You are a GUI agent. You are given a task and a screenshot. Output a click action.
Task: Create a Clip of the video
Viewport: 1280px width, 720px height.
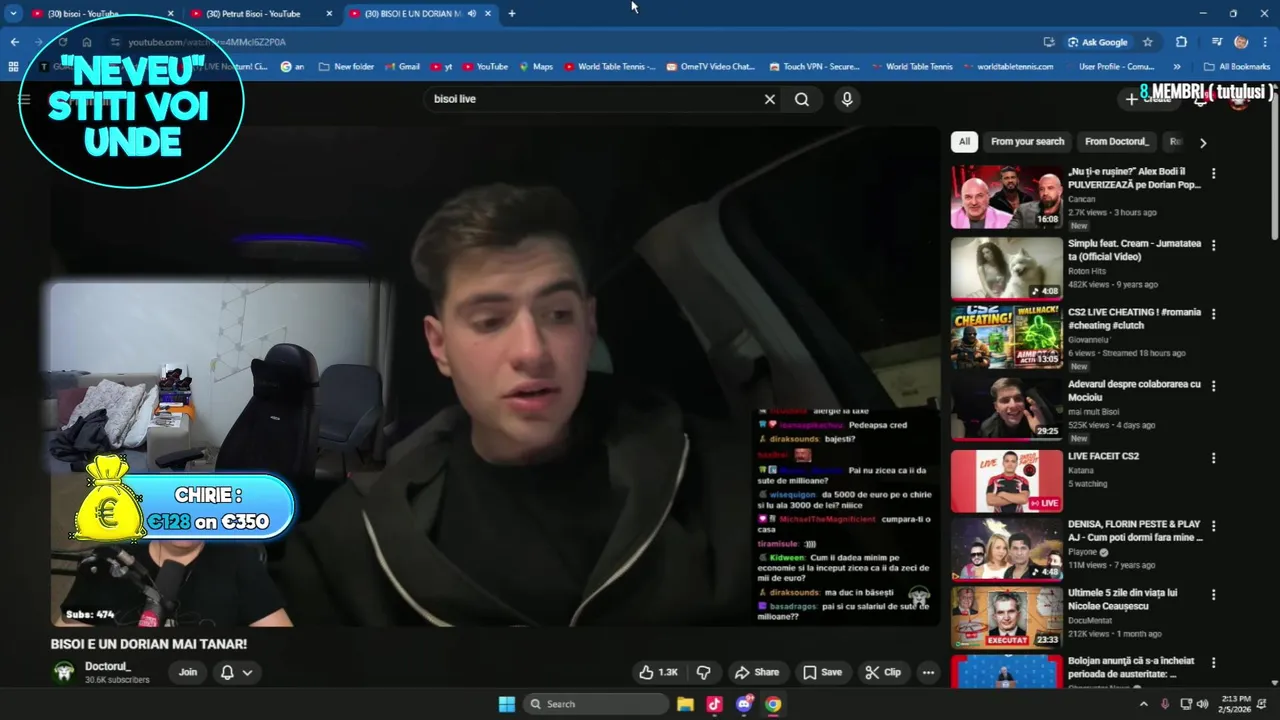tap(883, 672)
